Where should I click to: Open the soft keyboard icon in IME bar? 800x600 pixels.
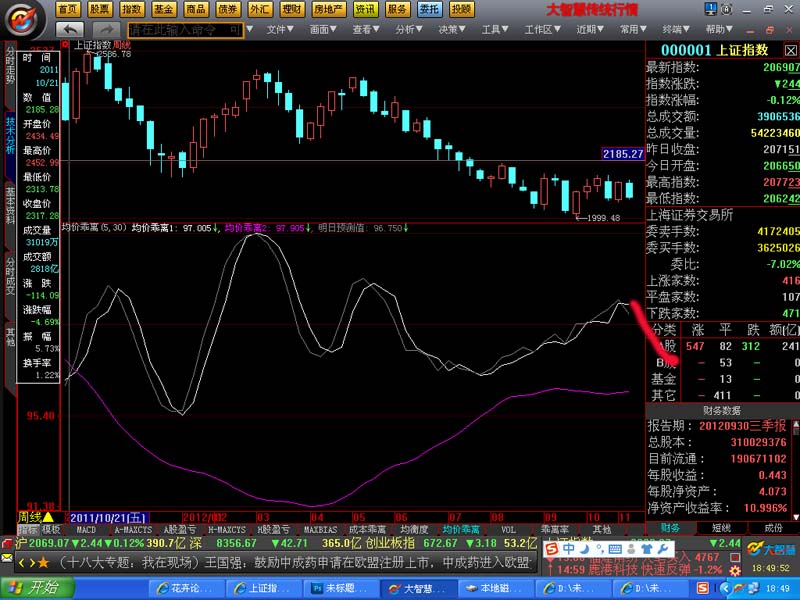click(615, 549)
